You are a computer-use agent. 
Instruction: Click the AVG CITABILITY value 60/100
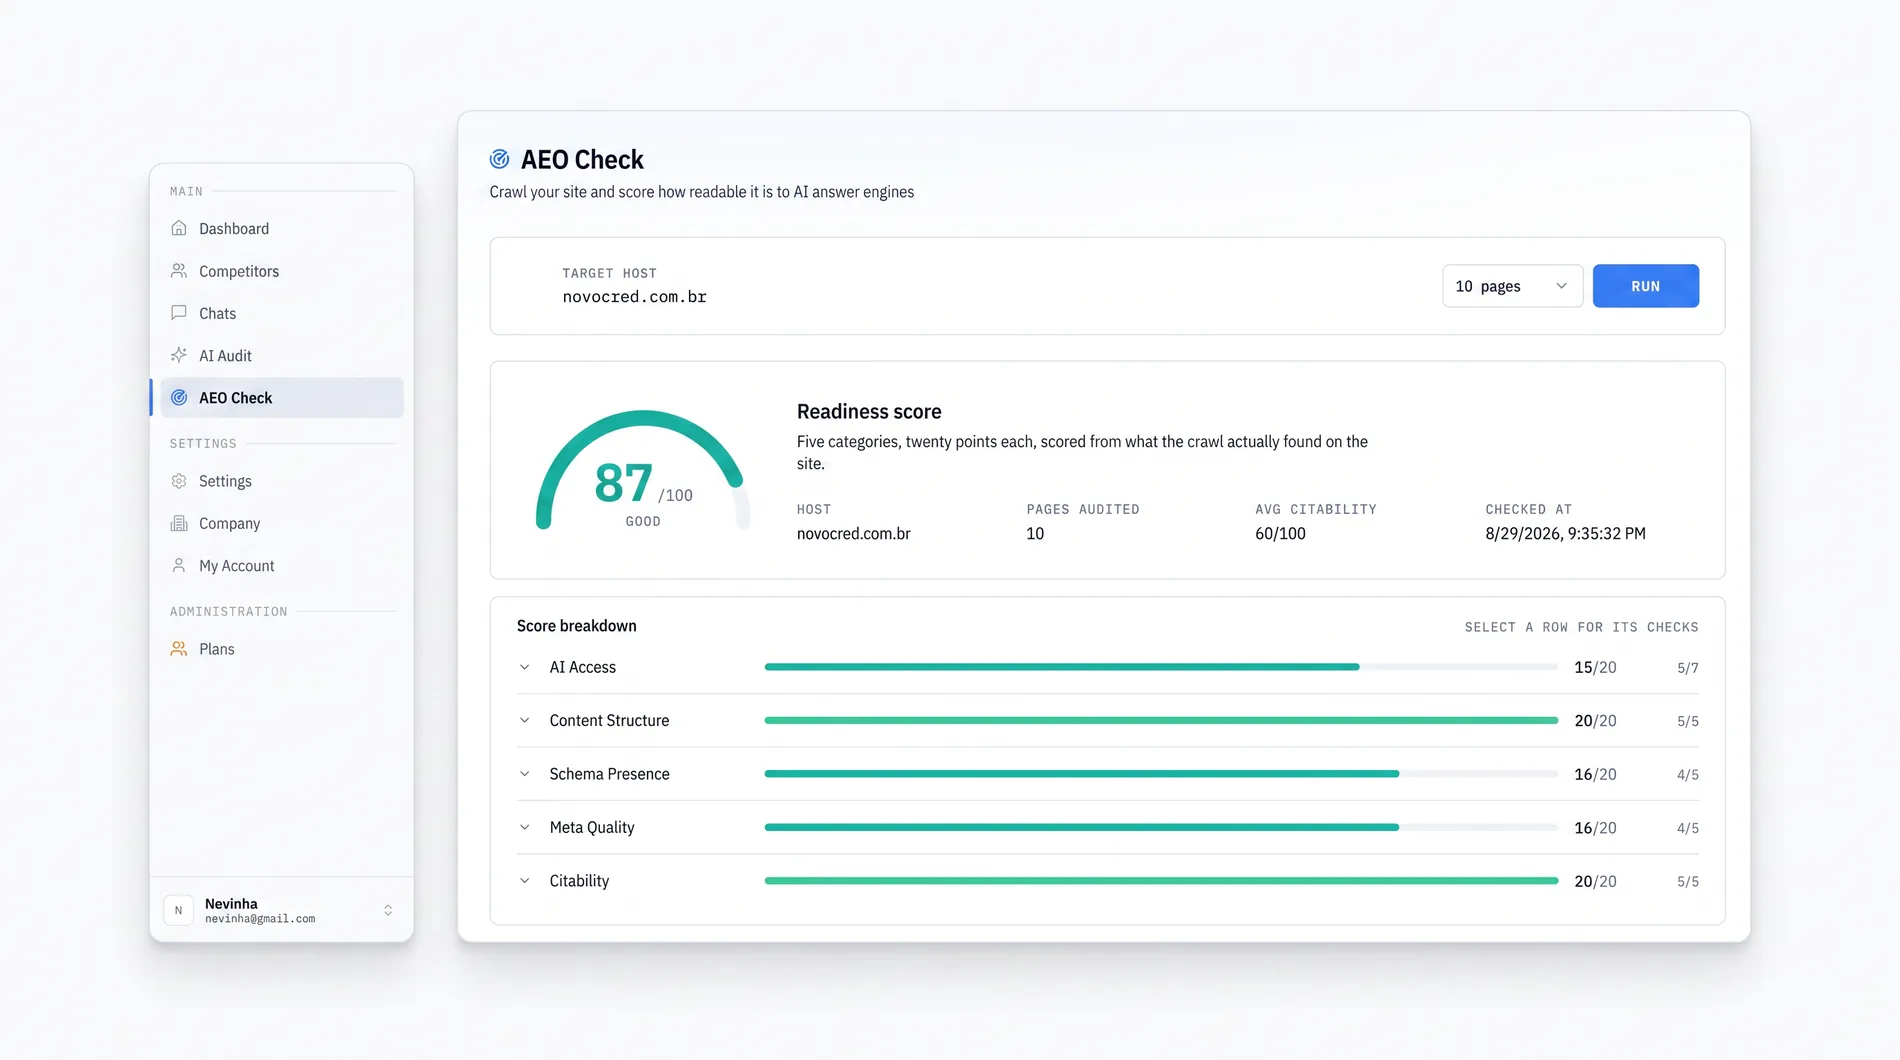click(x=1281, y=533)
